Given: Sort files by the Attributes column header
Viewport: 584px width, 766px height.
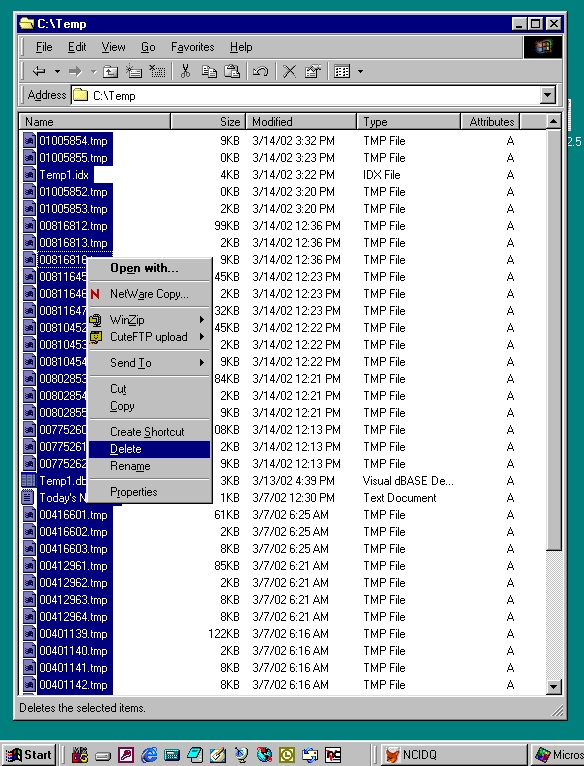Looking at the screenshot, I should (490, 122).
